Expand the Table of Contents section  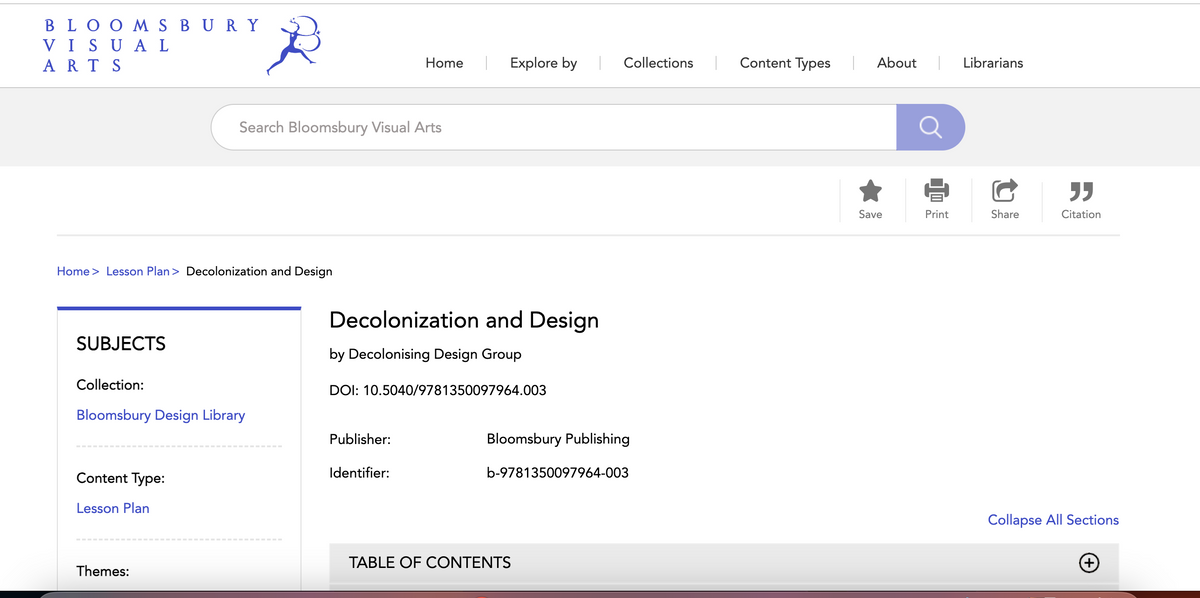click(x=1089, y=563)
